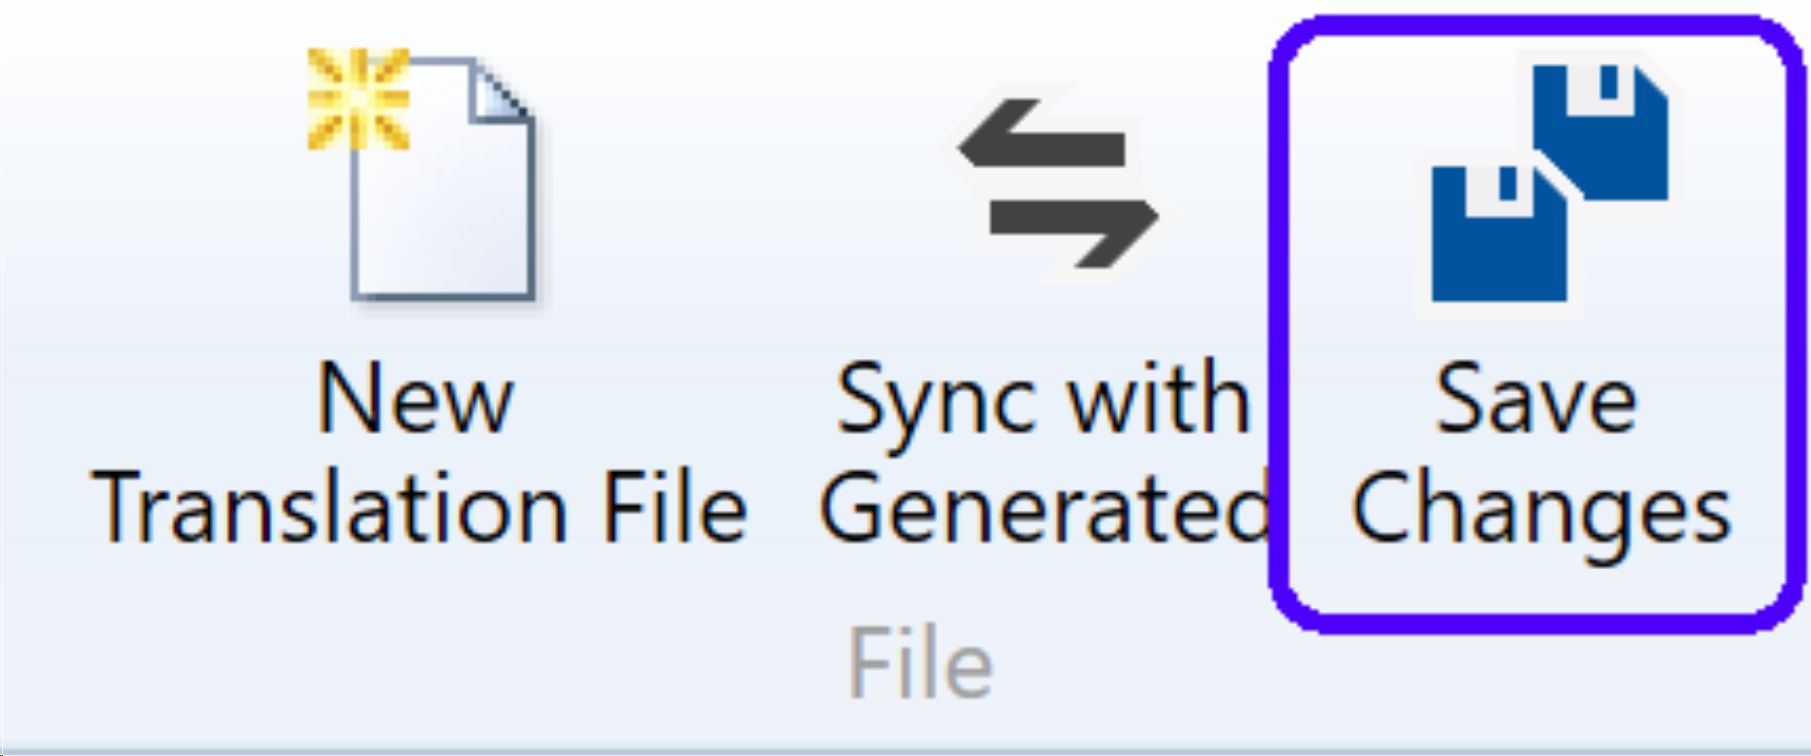Click the Save Changes floppy disks icon
Image resolution: width=1811 pixels, height=756 pixels.
pos(1548,183)
